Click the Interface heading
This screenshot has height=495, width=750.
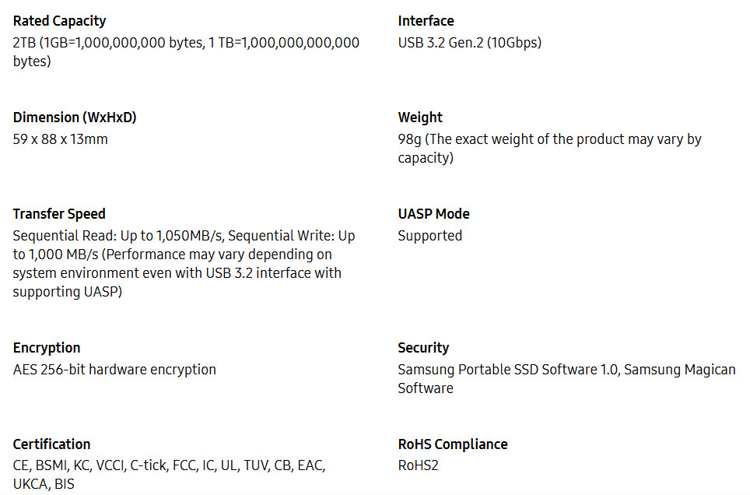pos(426,21)
